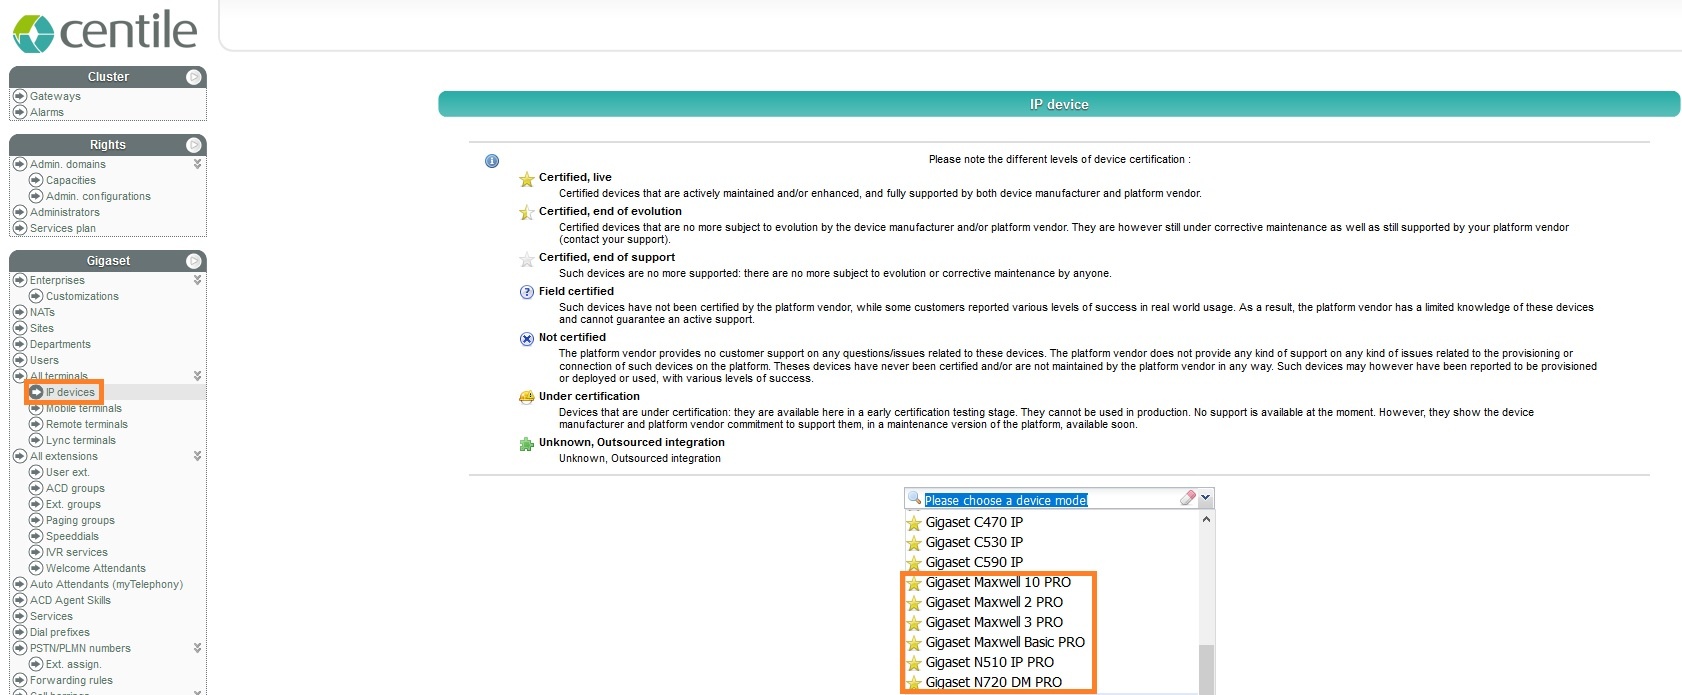Click the arrow icon beside Lync terminals

click(36, 440)
